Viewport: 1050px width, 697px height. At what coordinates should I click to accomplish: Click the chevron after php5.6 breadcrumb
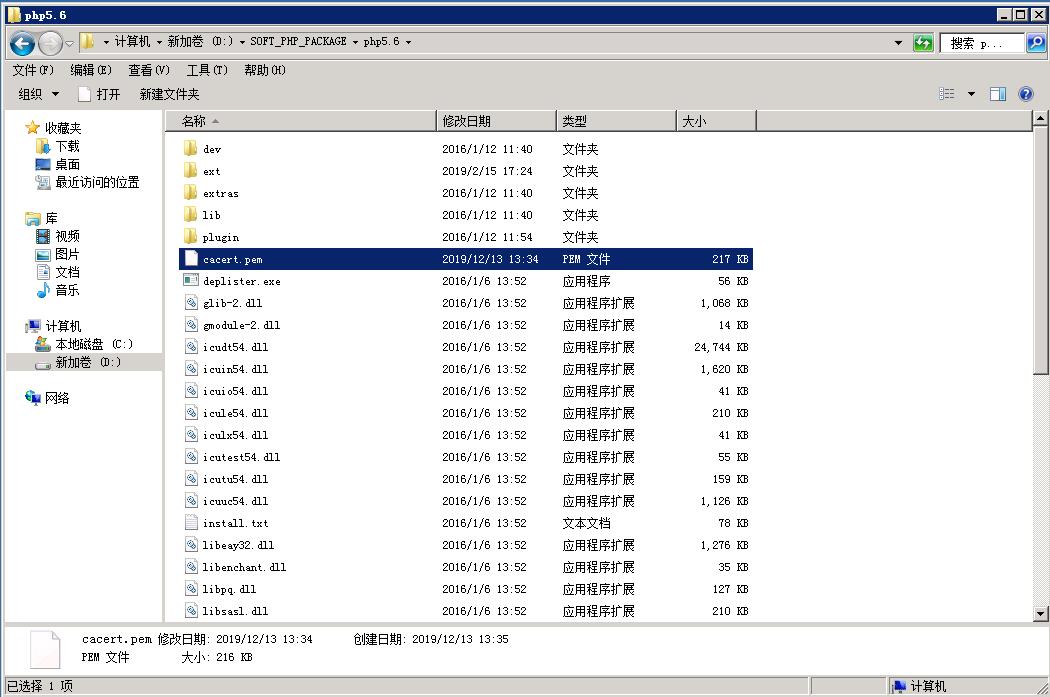tap(407, 42)
